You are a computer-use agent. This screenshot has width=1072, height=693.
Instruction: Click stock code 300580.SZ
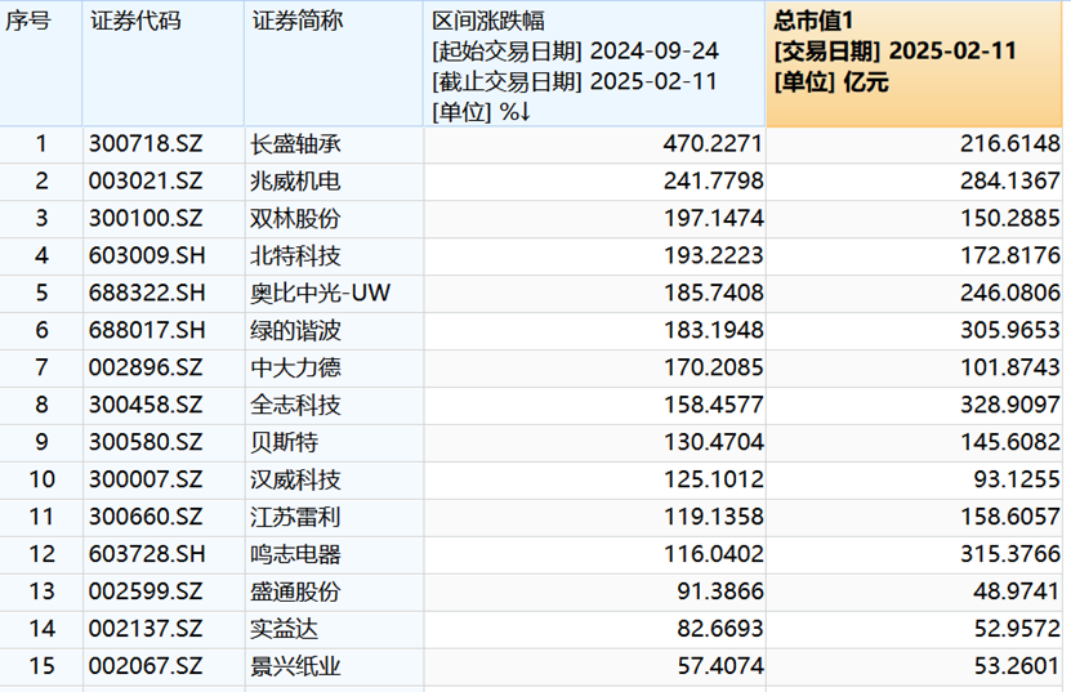click(146, 442)
